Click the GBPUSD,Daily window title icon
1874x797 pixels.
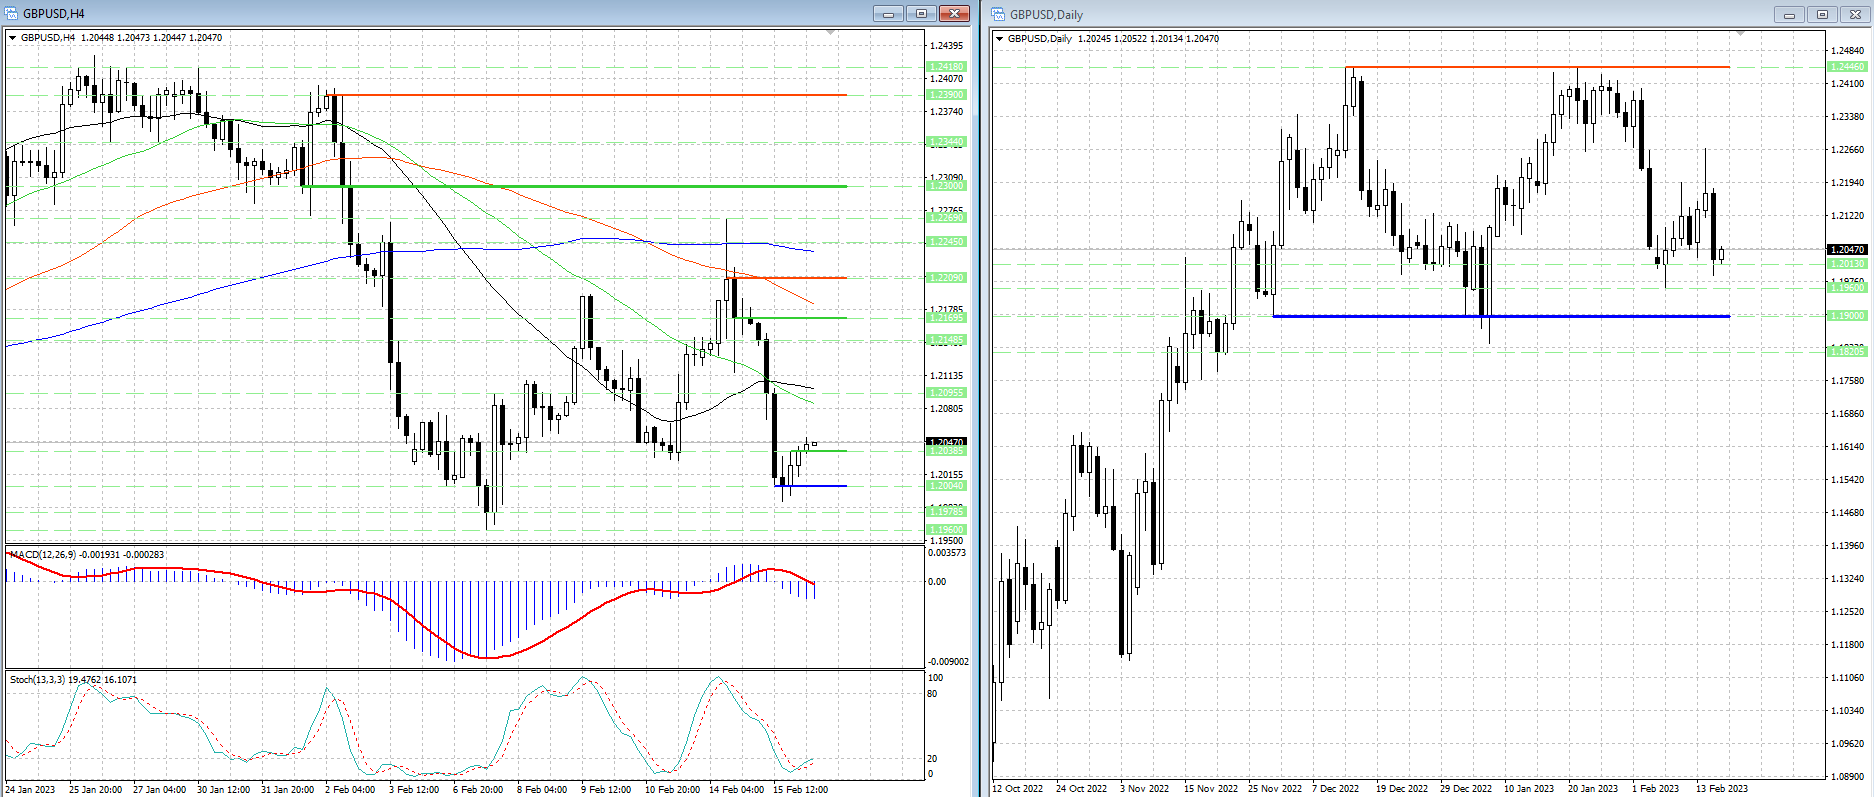pyautogui.click(x=998, y=14)
